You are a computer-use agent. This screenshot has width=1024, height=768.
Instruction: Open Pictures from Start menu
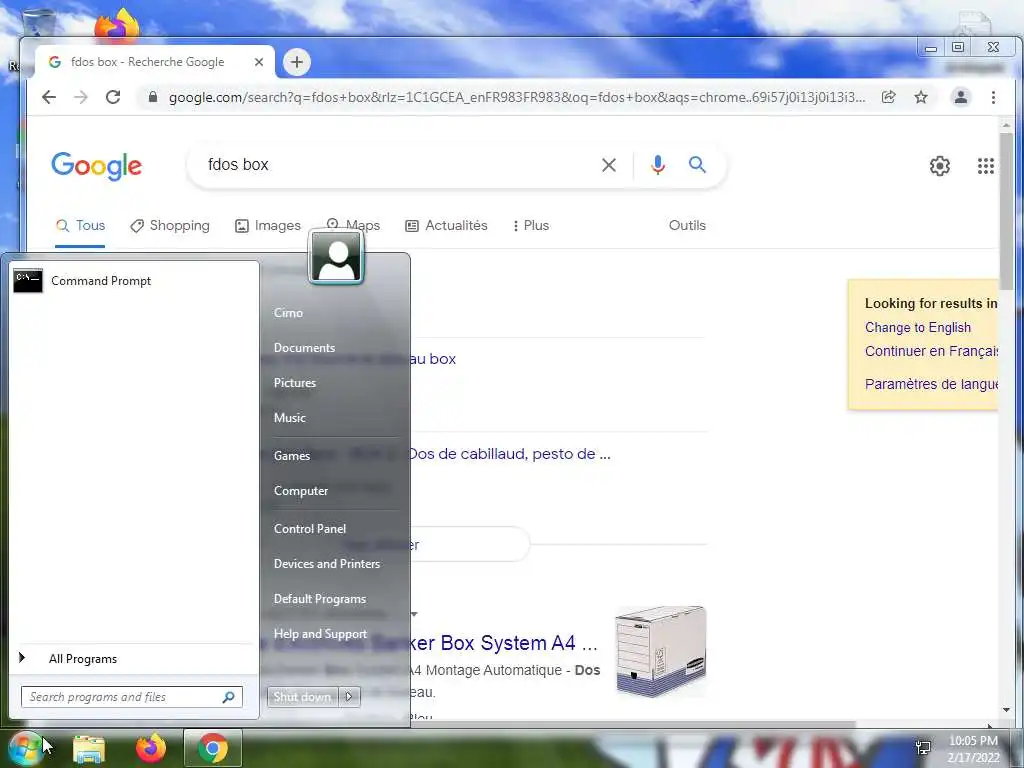tap(295, 383)
